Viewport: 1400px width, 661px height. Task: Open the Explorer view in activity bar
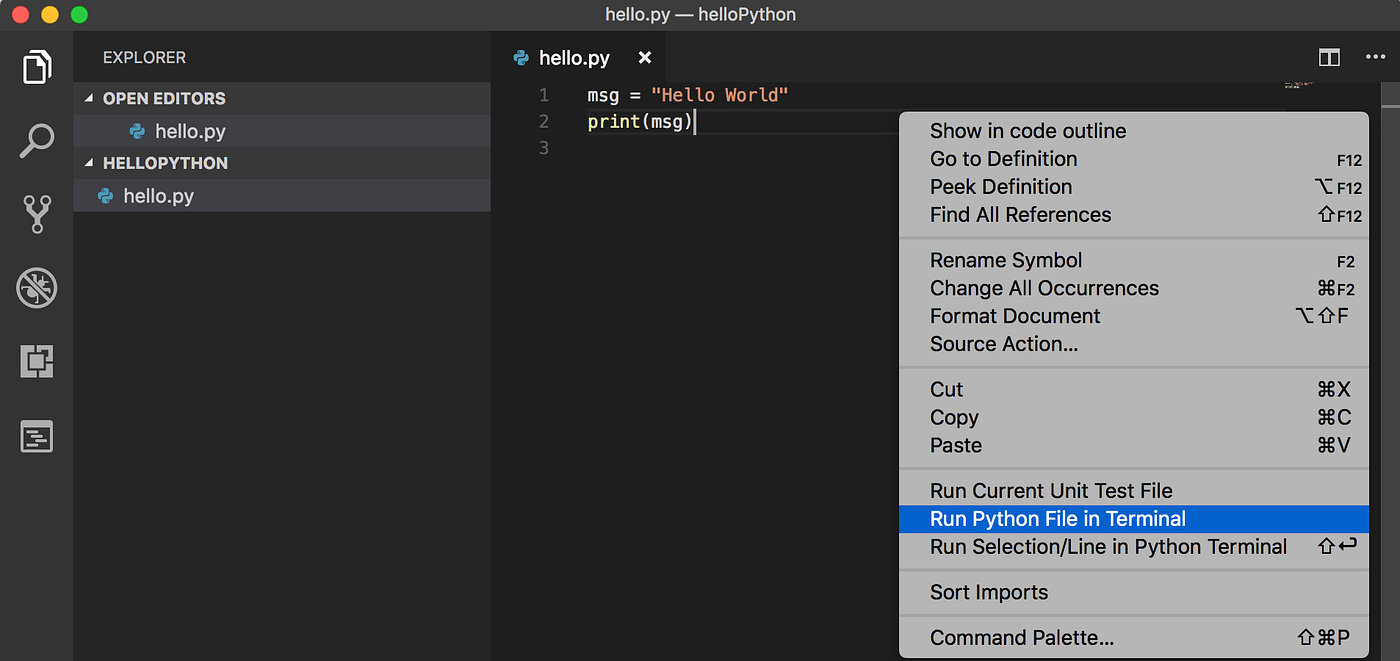pos(37,67)
